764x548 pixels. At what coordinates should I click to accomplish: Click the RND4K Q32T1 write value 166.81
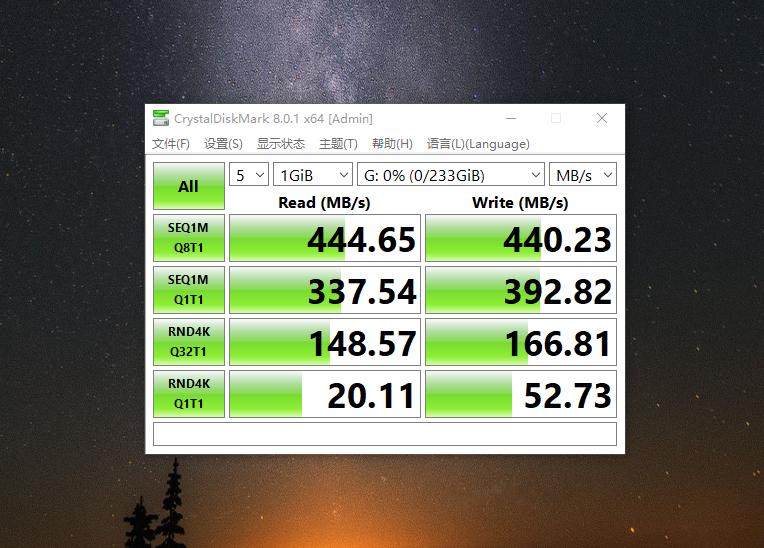[x=521, y=342]
